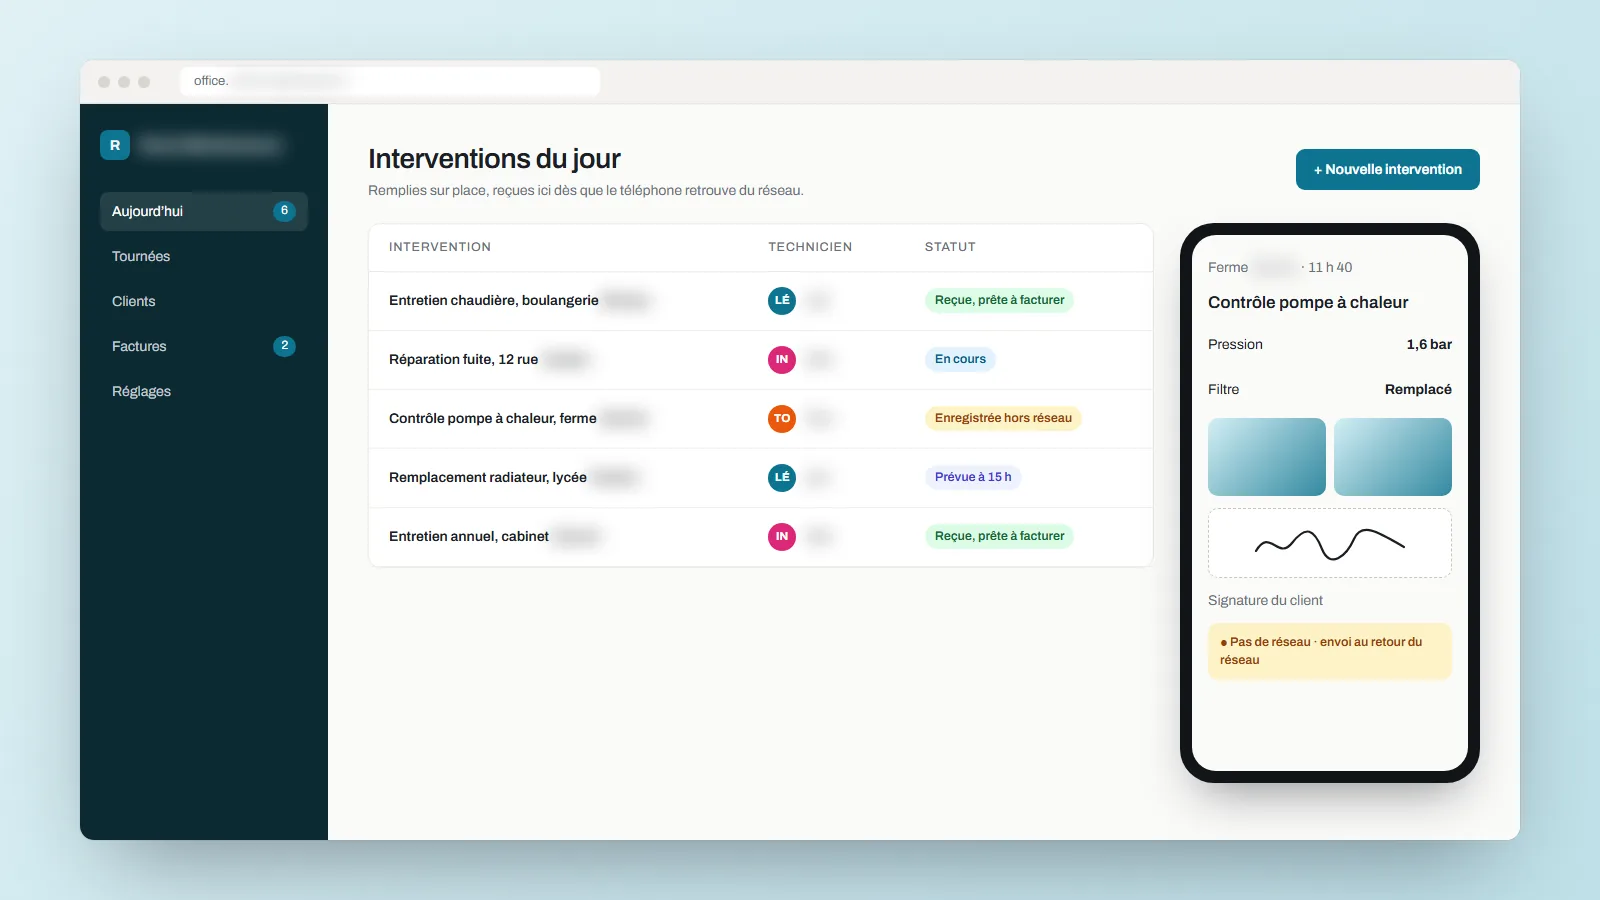Click the 'Contrôle pompe à chaleur' phone title
1600x900 pixels.
[1308, 302]
